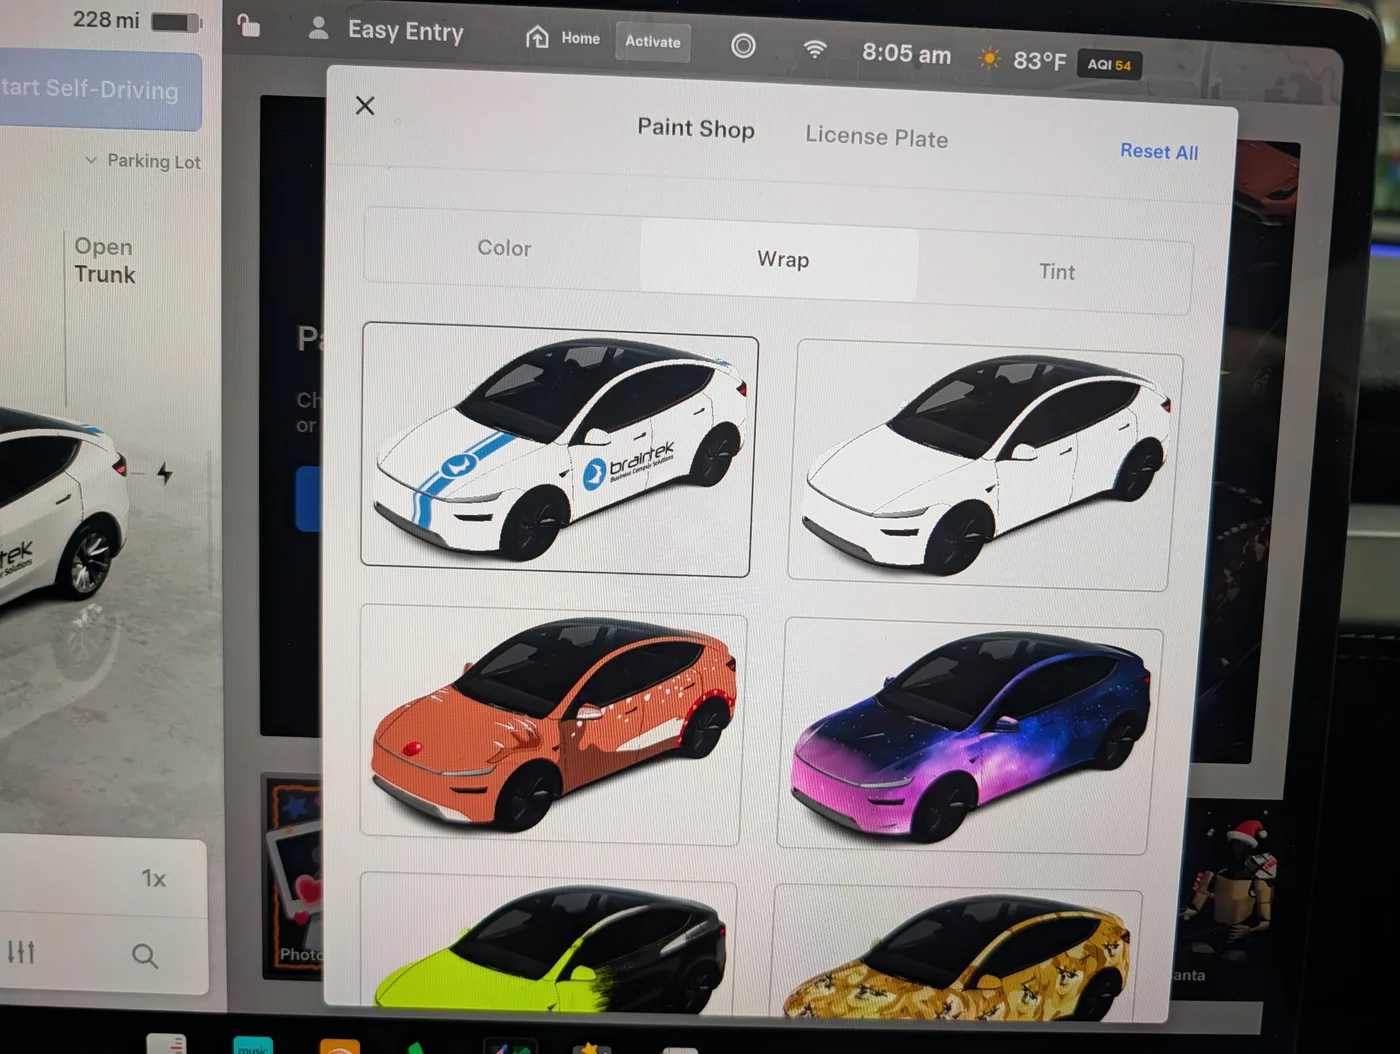The image size is (1400, 1054).
Task: Choose the orange reindeer wrap
Action: (552, 724)
